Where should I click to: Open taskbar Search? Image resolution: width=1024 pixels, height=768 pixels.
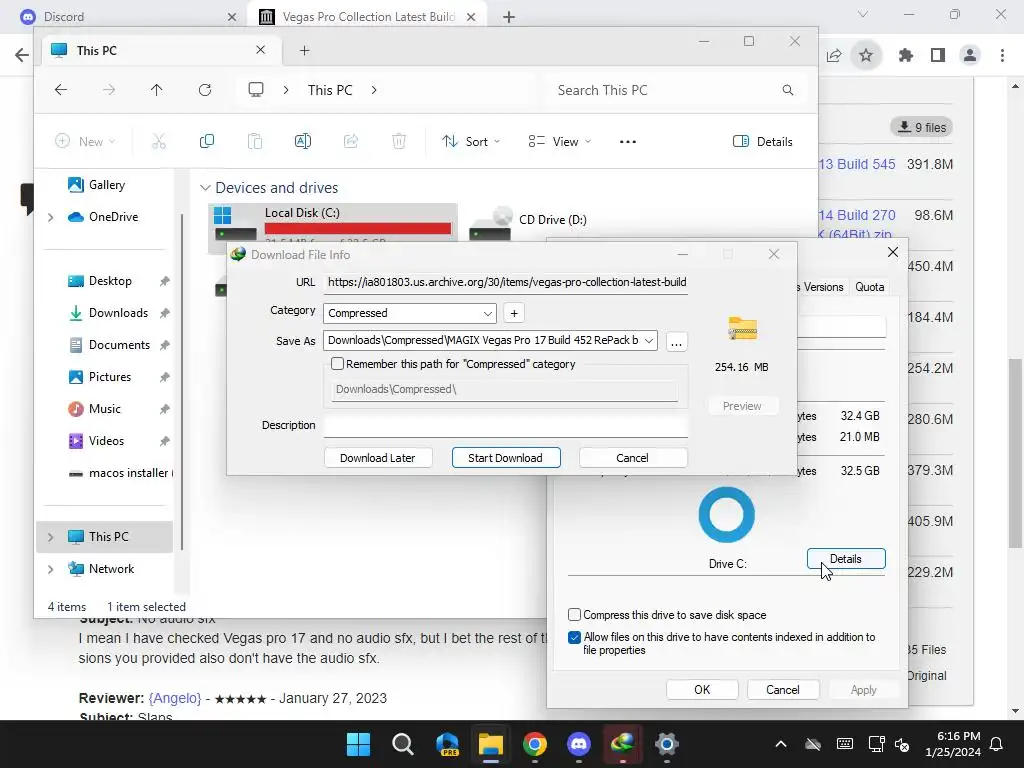point(403,744)
